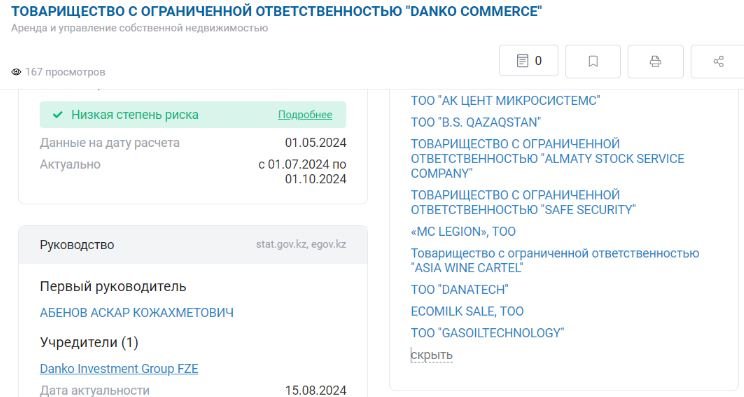Viewport: 744px width, 397px height.
Task: Open SAFE SECURITY company link
Action: 523,203
